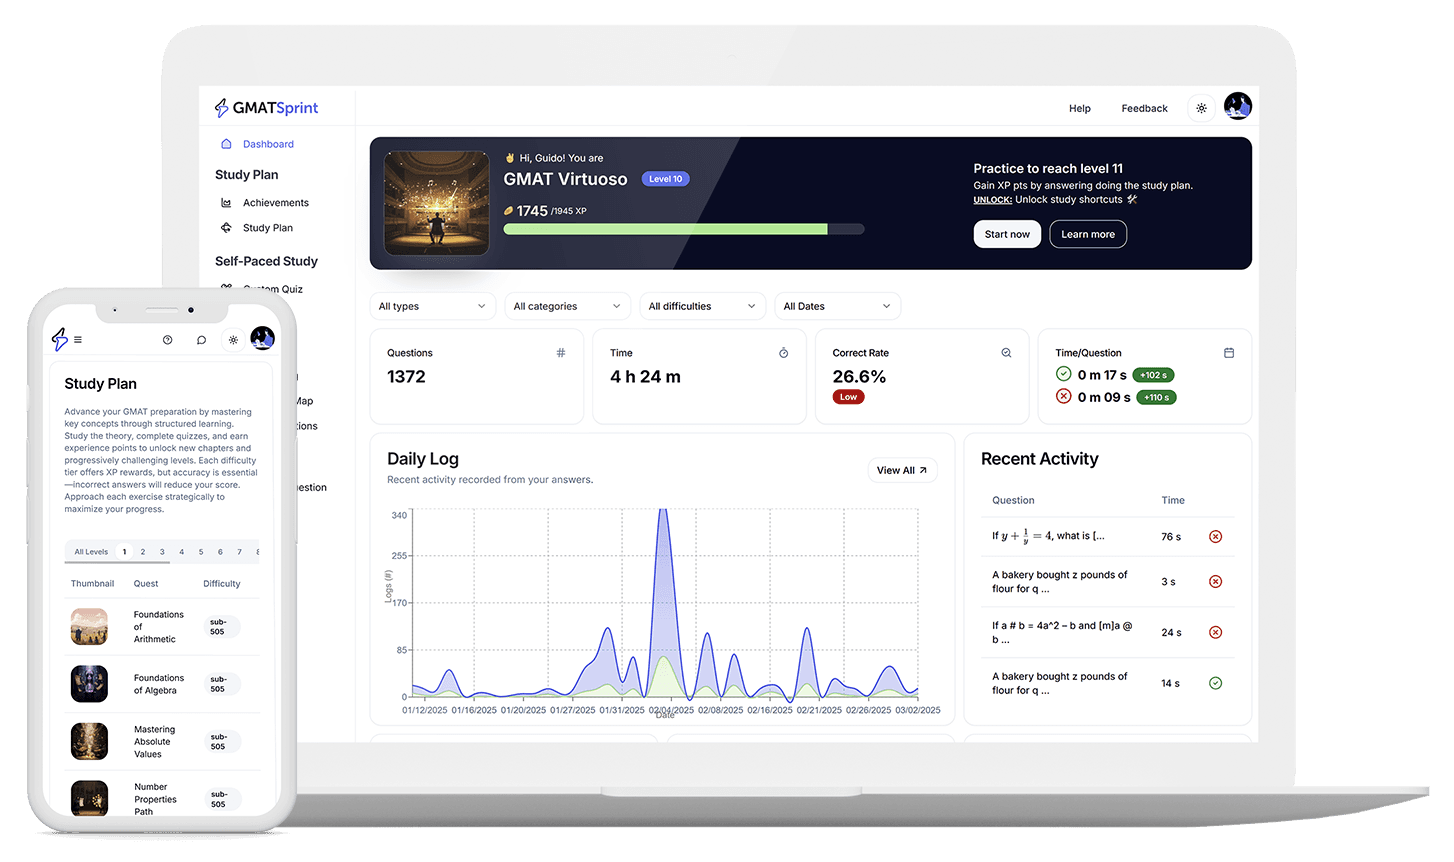This screenshot has height=862, width=1454.
Task: Select level 4 tab on phone
Action: 181,552
